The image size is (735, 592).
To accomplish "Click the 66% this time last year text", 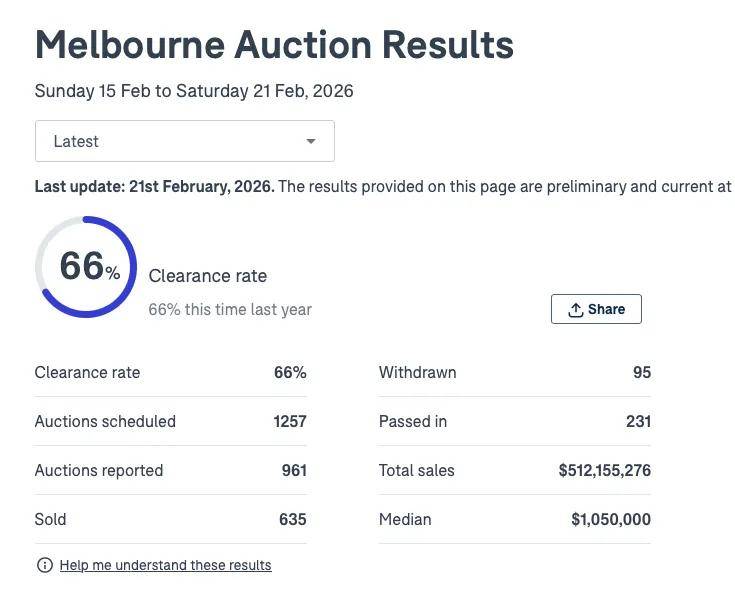I will tap(230, 310).
